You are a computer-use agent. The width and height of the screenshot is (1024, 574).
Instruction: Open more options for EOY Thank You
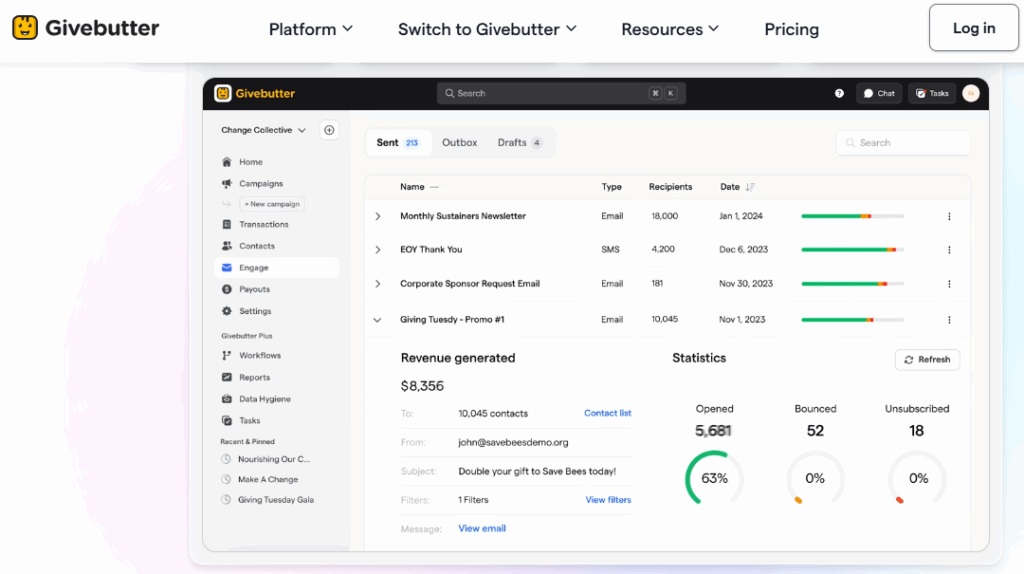click(x=949, y=250)
